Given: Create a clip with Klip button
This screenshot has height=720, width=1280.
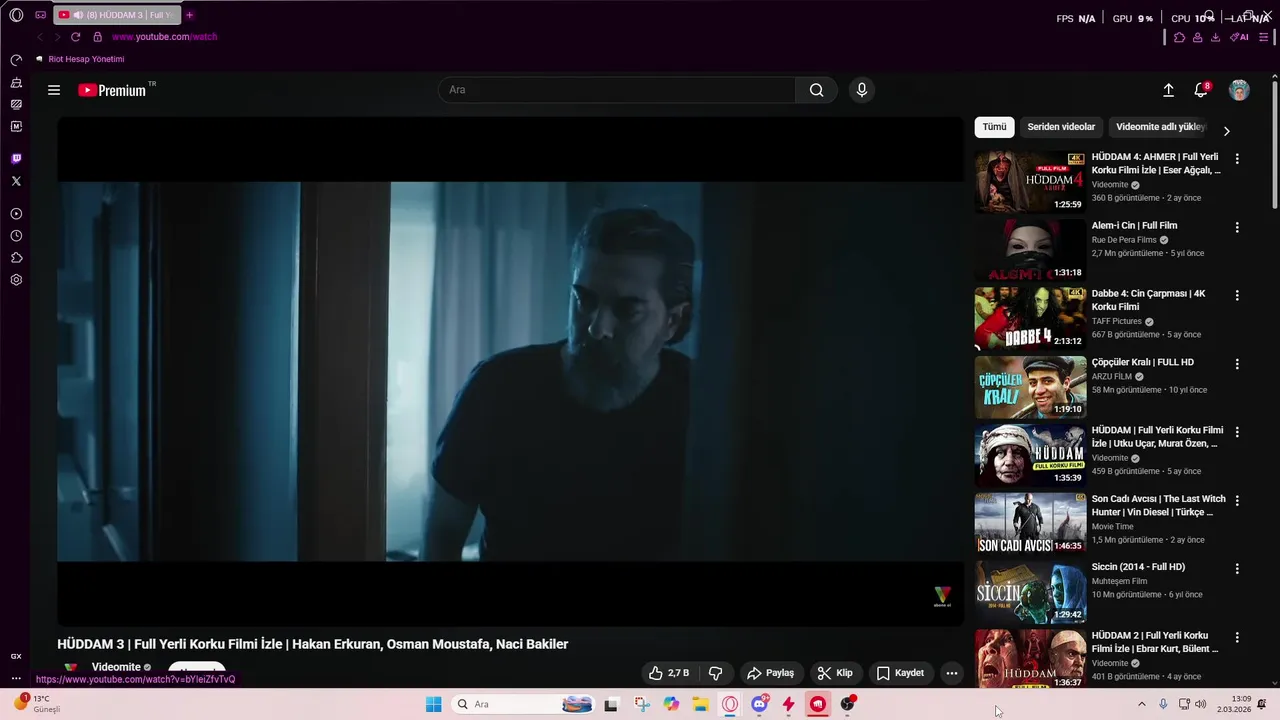Looking at the screenshot, I should pyautogui.click(x=835, y=673).
